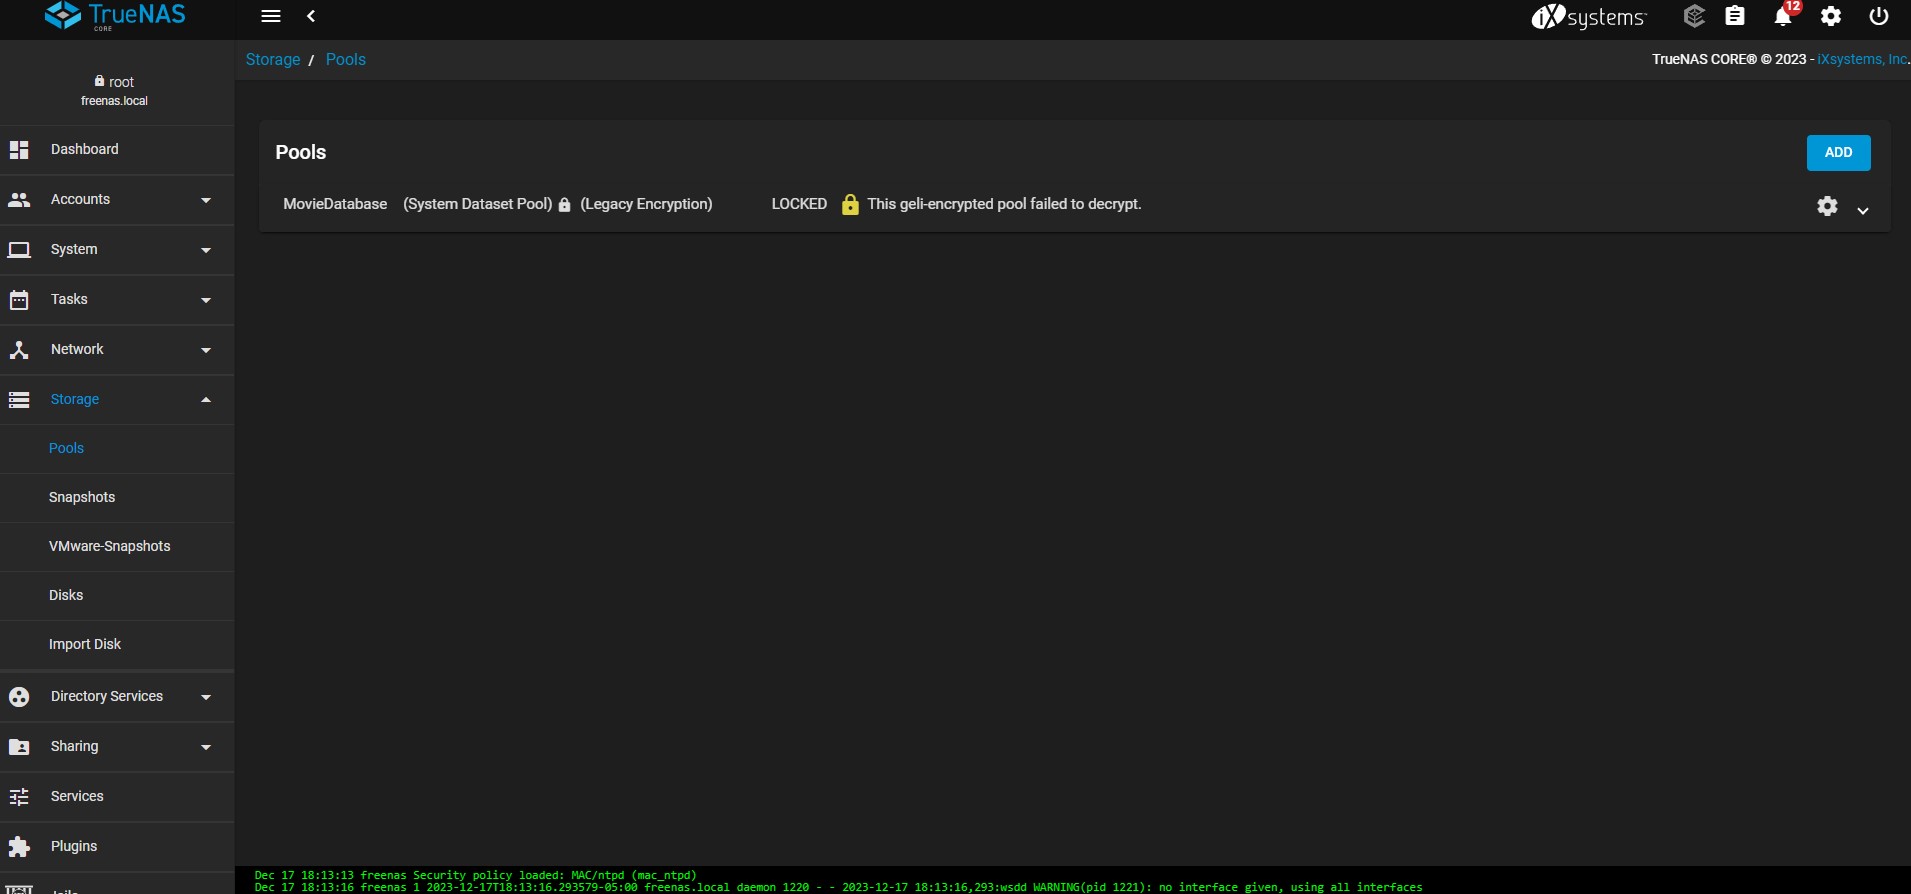Click the Network nodes icon
Viewport: 1911px width, 894px height.
(x=19, y=350)
